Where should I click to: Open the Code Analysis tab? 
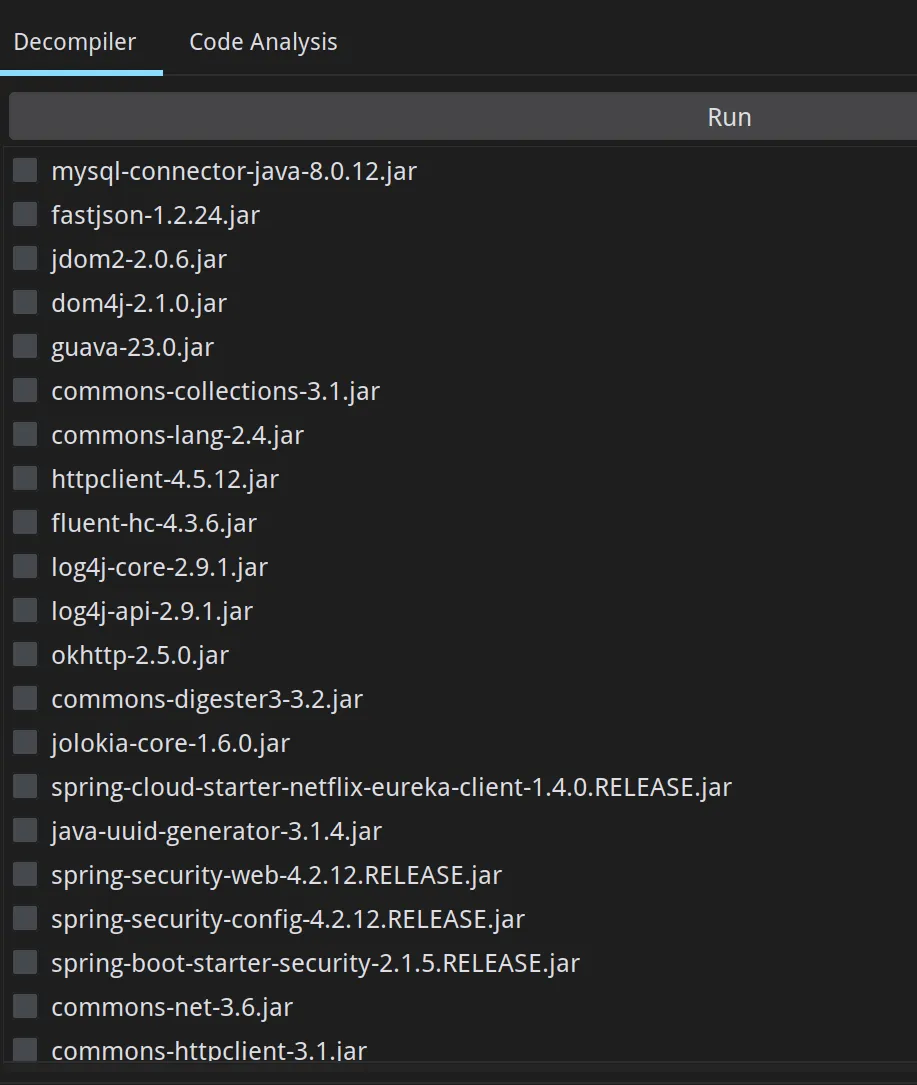click(263, 43)
